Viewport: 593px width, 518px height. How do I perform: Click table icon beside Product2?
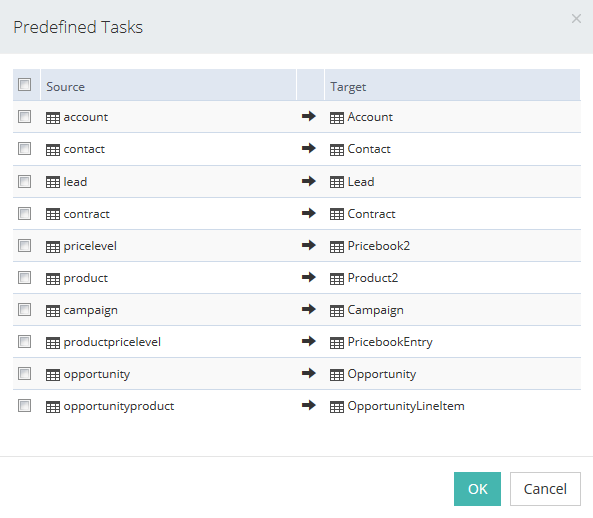pyautogui.click(x=337, y=279)
